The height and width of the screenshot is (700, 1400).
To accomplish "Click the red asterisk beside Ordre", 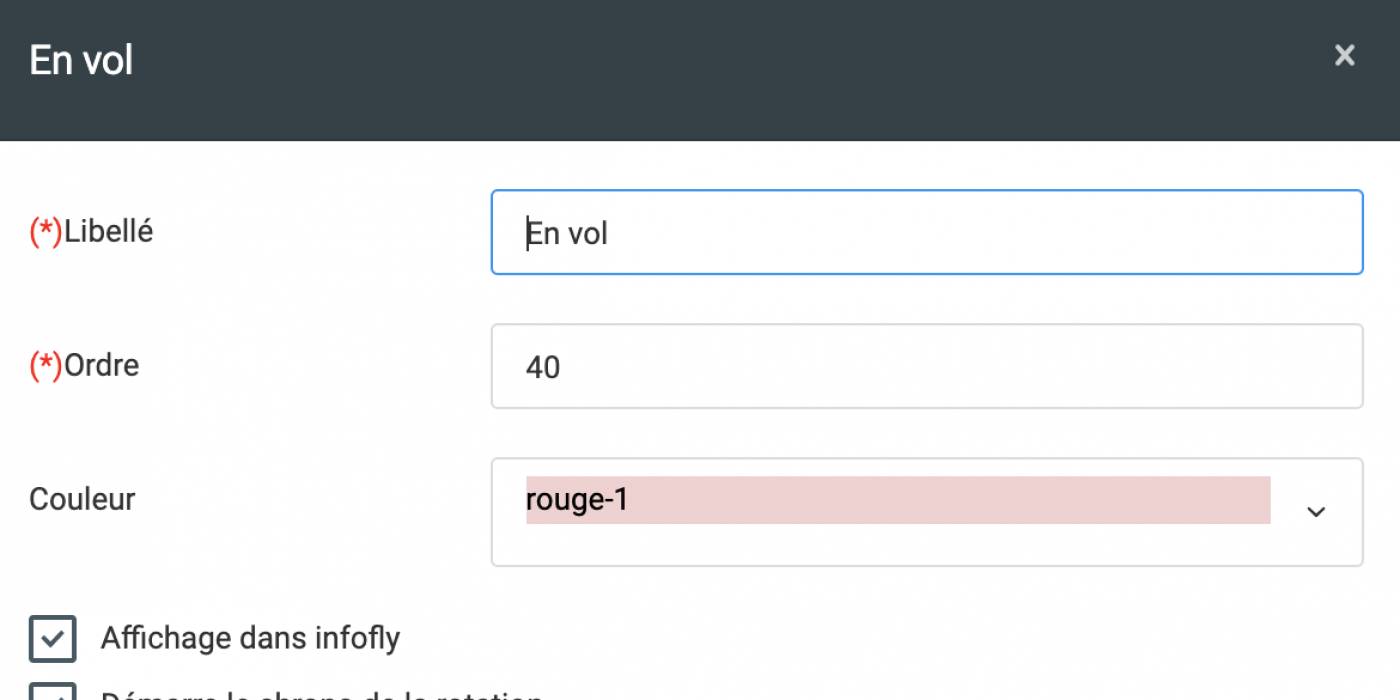I will point(46,366).
